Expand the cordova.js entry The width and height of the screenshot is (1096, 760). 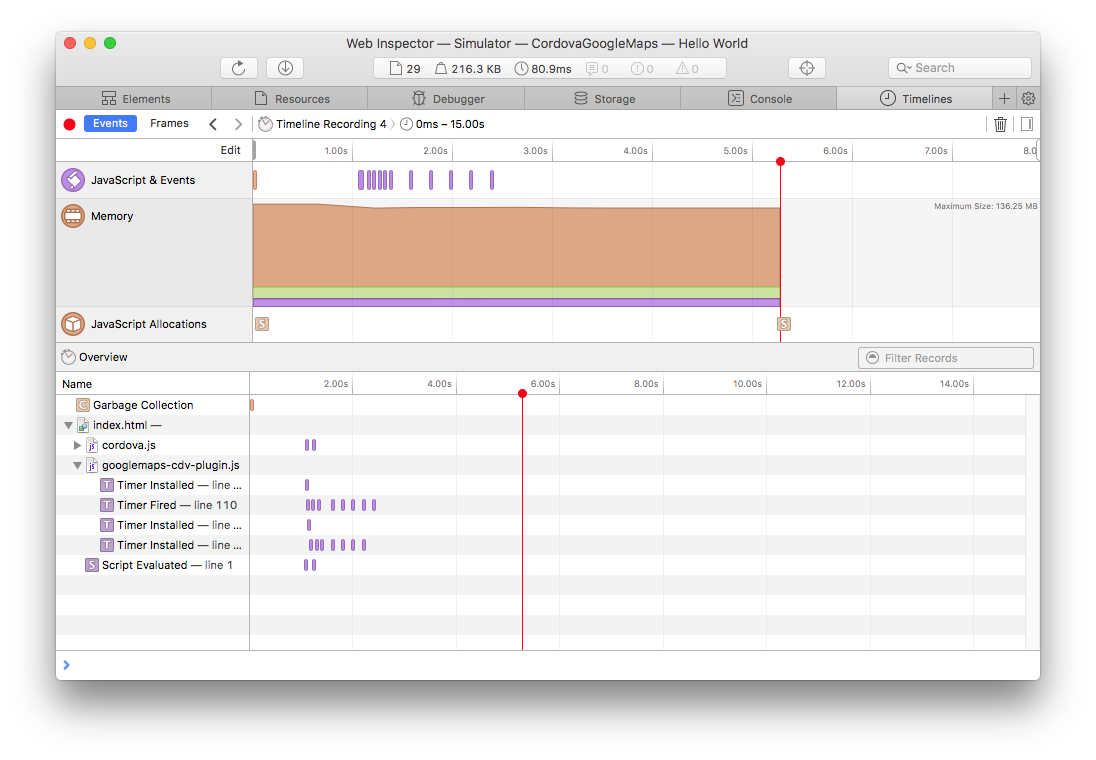78,444
